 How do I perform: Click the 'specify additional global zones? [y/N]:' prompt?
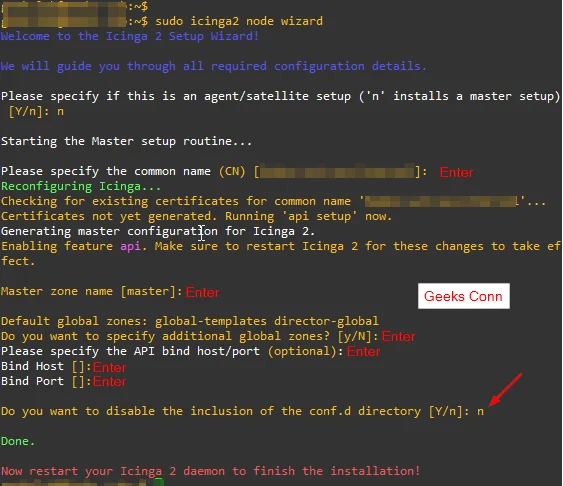coord(189,336)
